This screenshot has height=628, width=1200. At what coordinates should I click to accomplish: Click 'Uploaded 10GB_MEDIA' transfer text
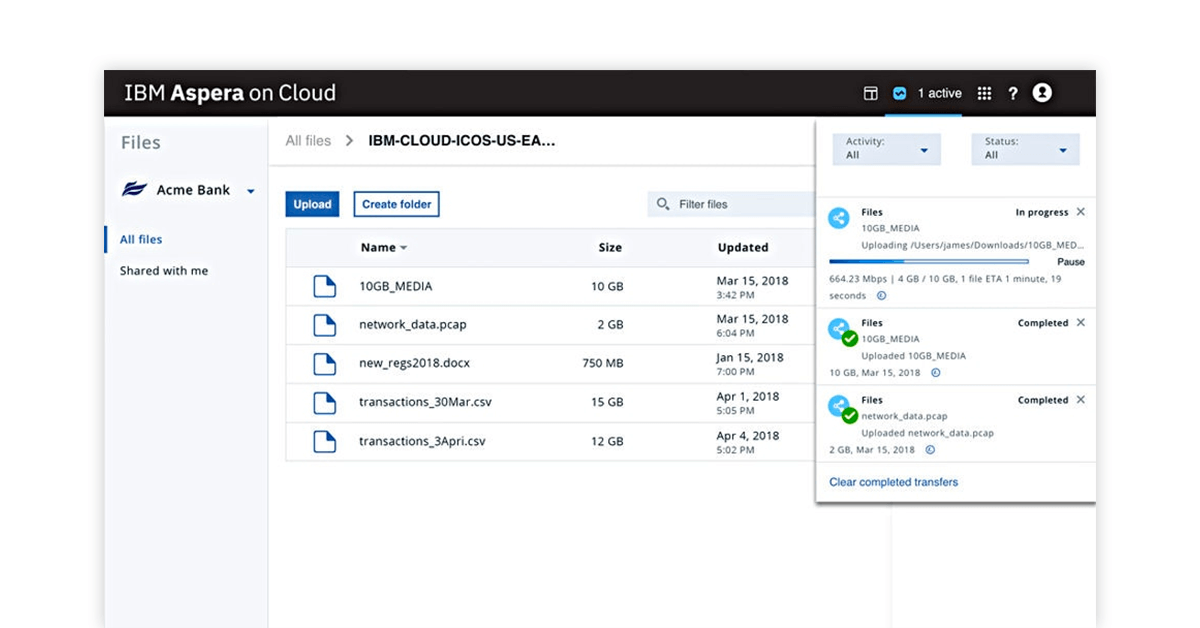click(x=914, y=356)
